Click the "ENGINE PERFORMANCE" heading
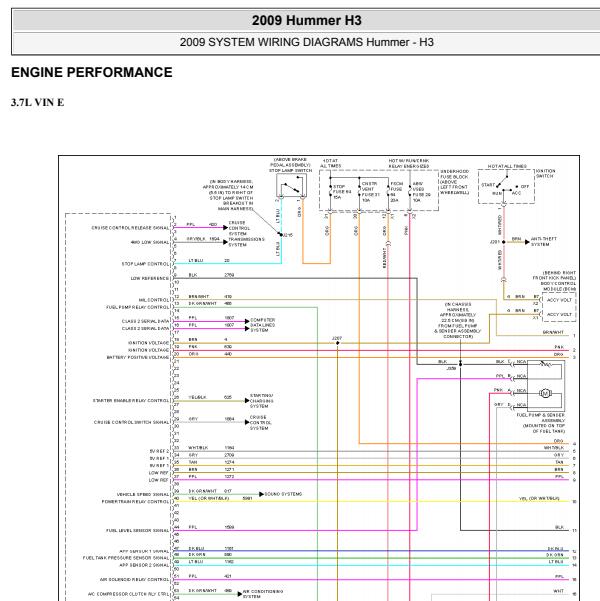The width and height of the screenshot is (600, 601). [92, 72]
